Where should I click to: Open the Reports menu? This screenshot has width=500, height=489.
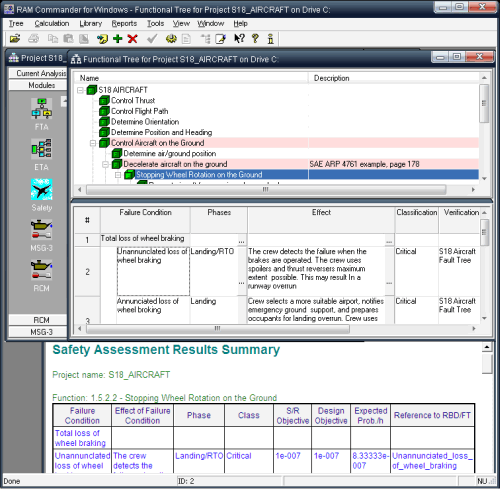click(124, 23)
